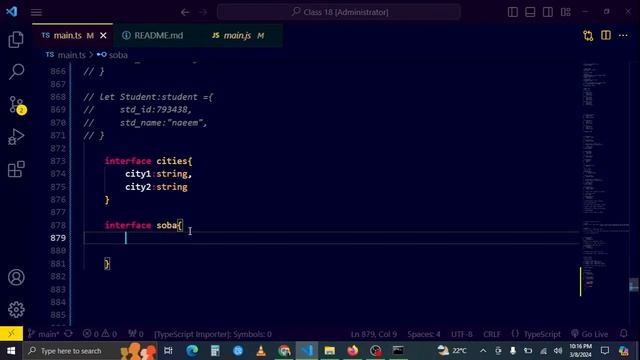Change line endings via CRLF

[x=492, y=334]
